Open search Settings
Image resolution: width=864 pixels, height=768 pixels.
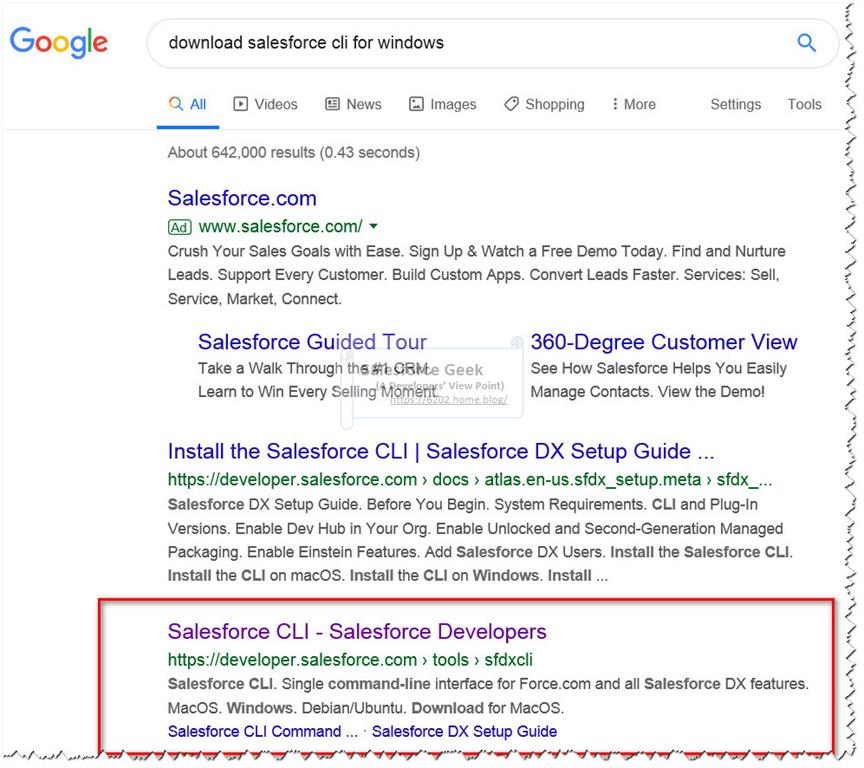[x=735, y=104]
